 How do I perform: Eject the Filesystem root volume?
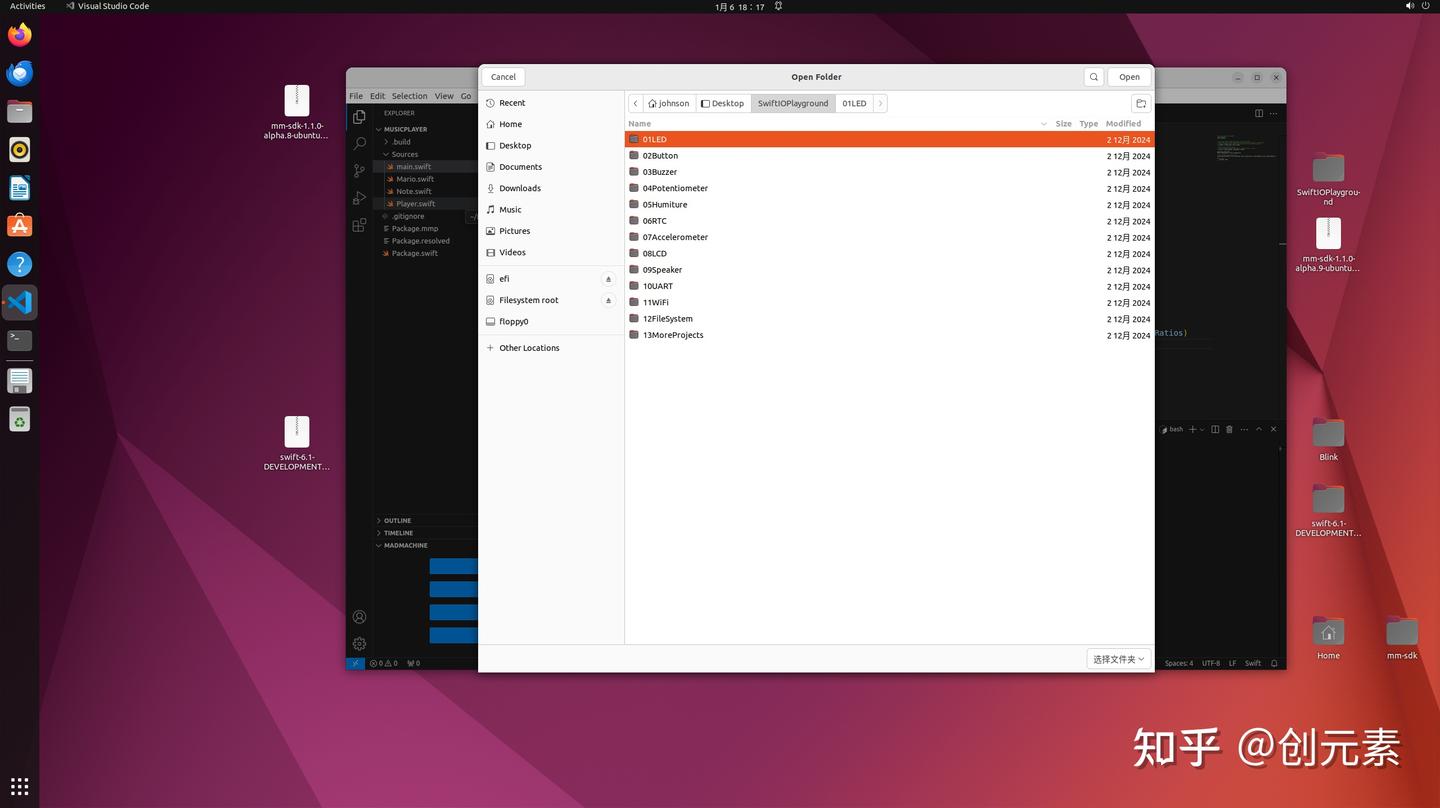(608, 300)
